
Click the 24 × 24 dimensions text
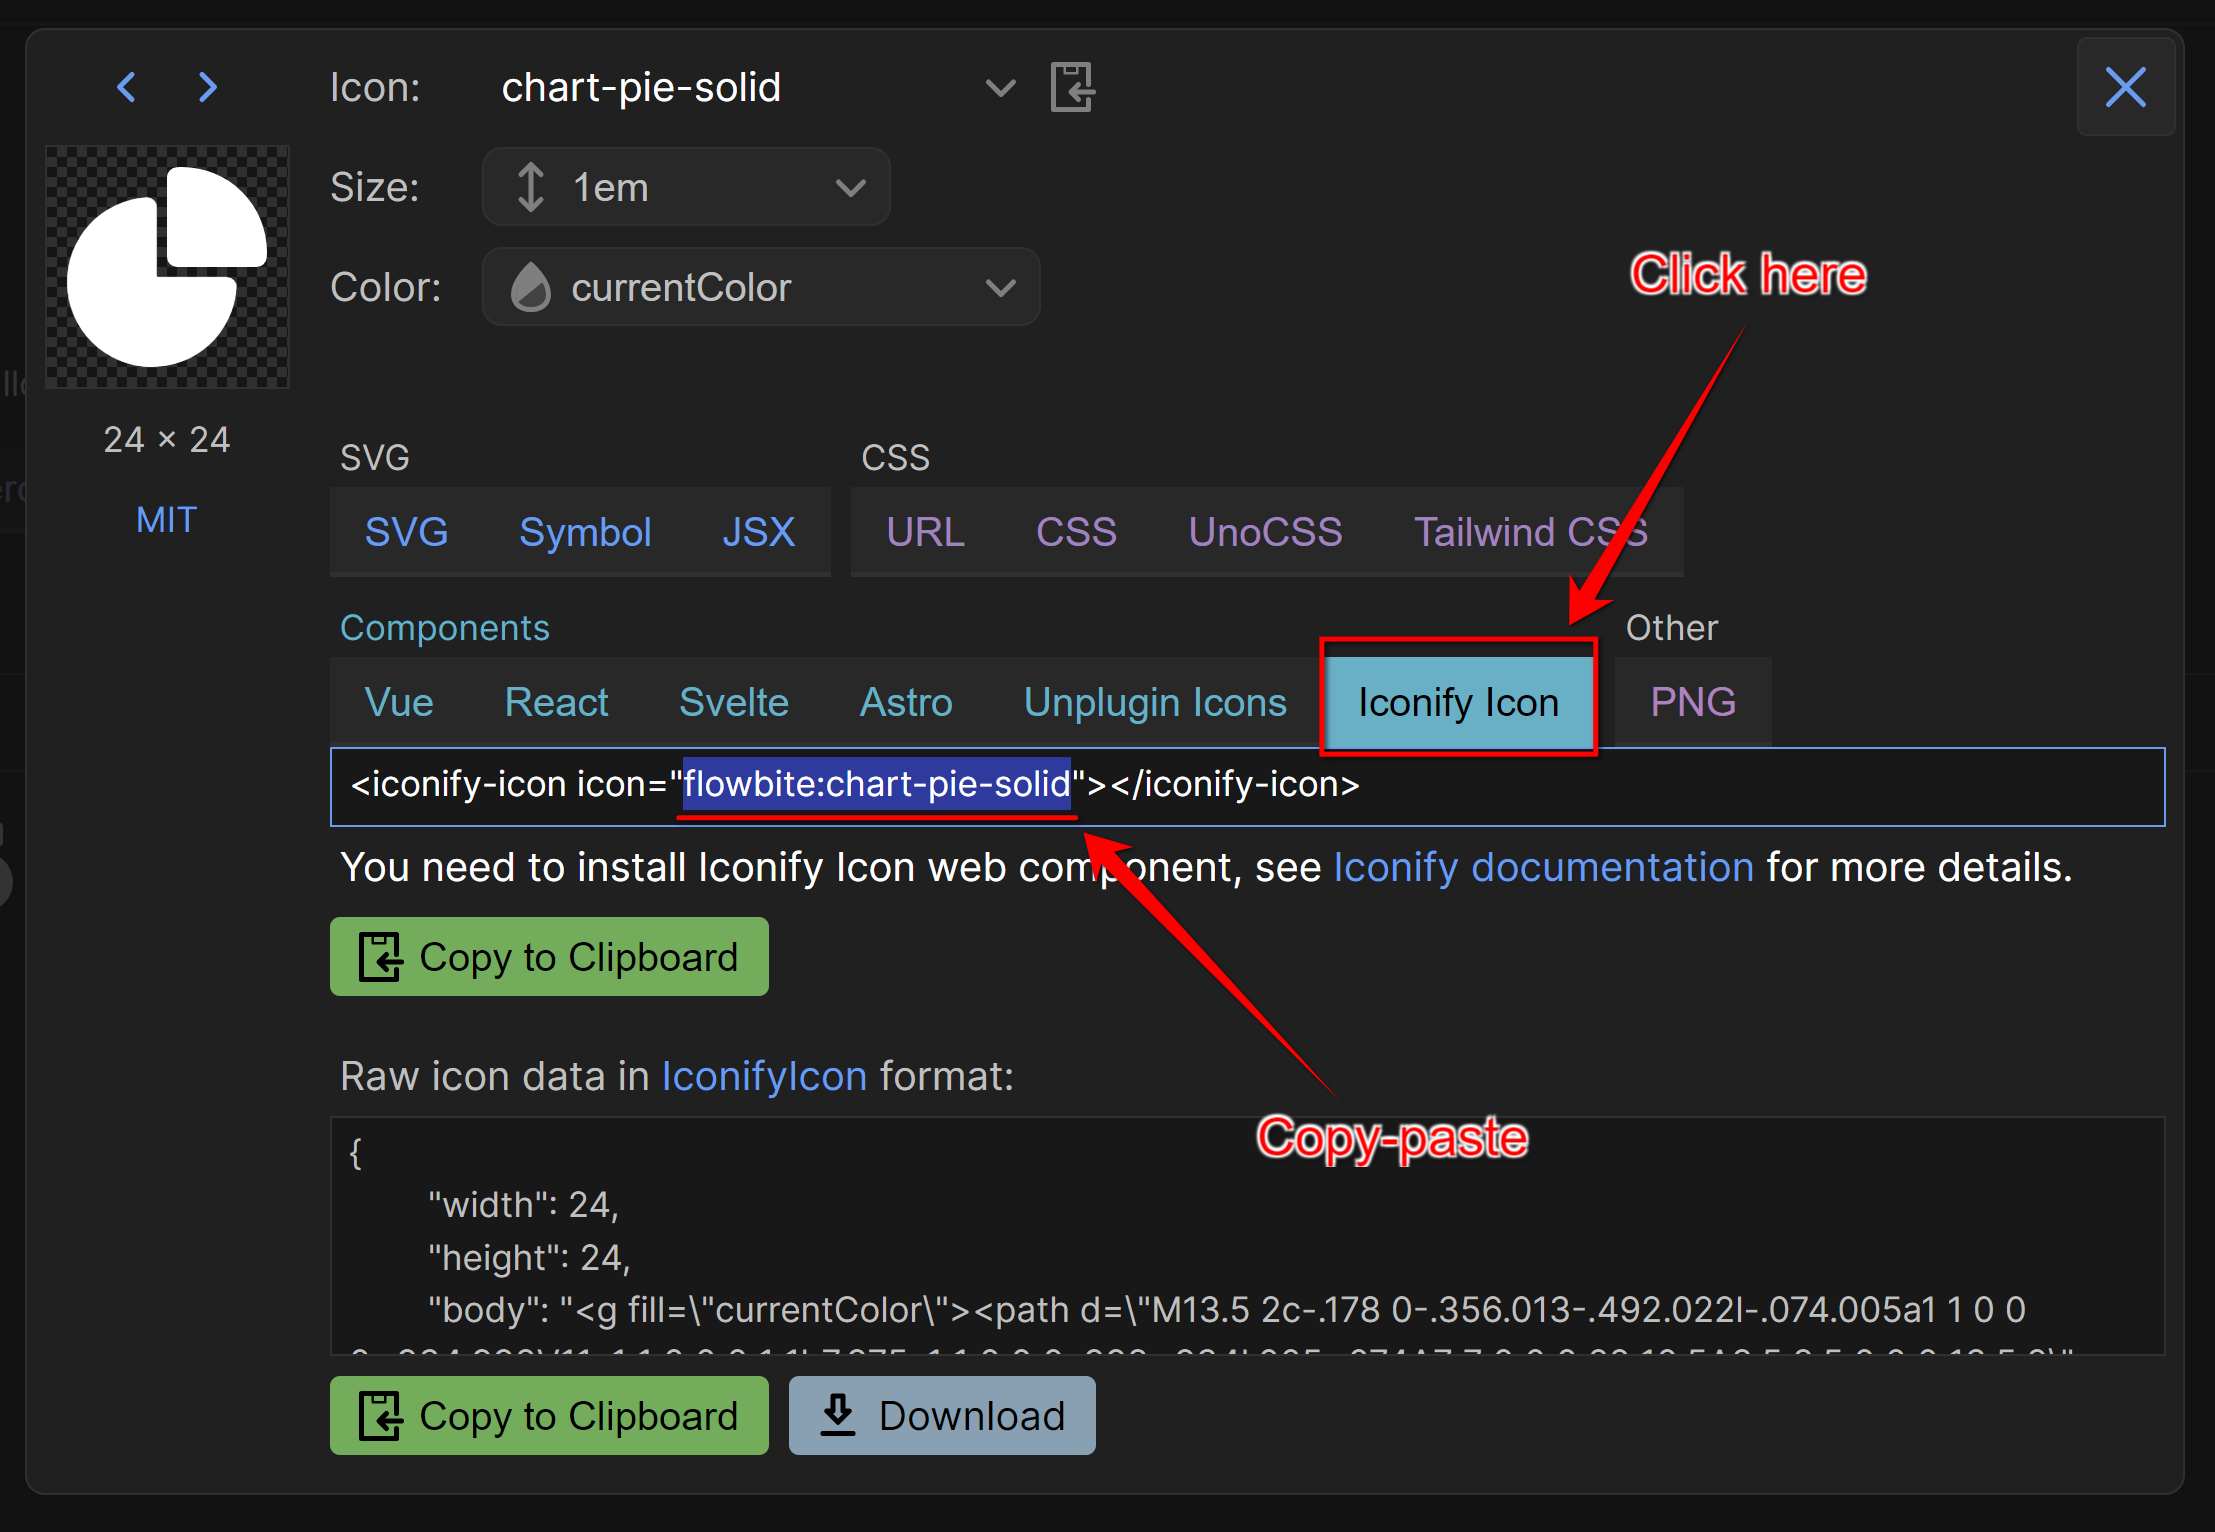pos(167,439)
